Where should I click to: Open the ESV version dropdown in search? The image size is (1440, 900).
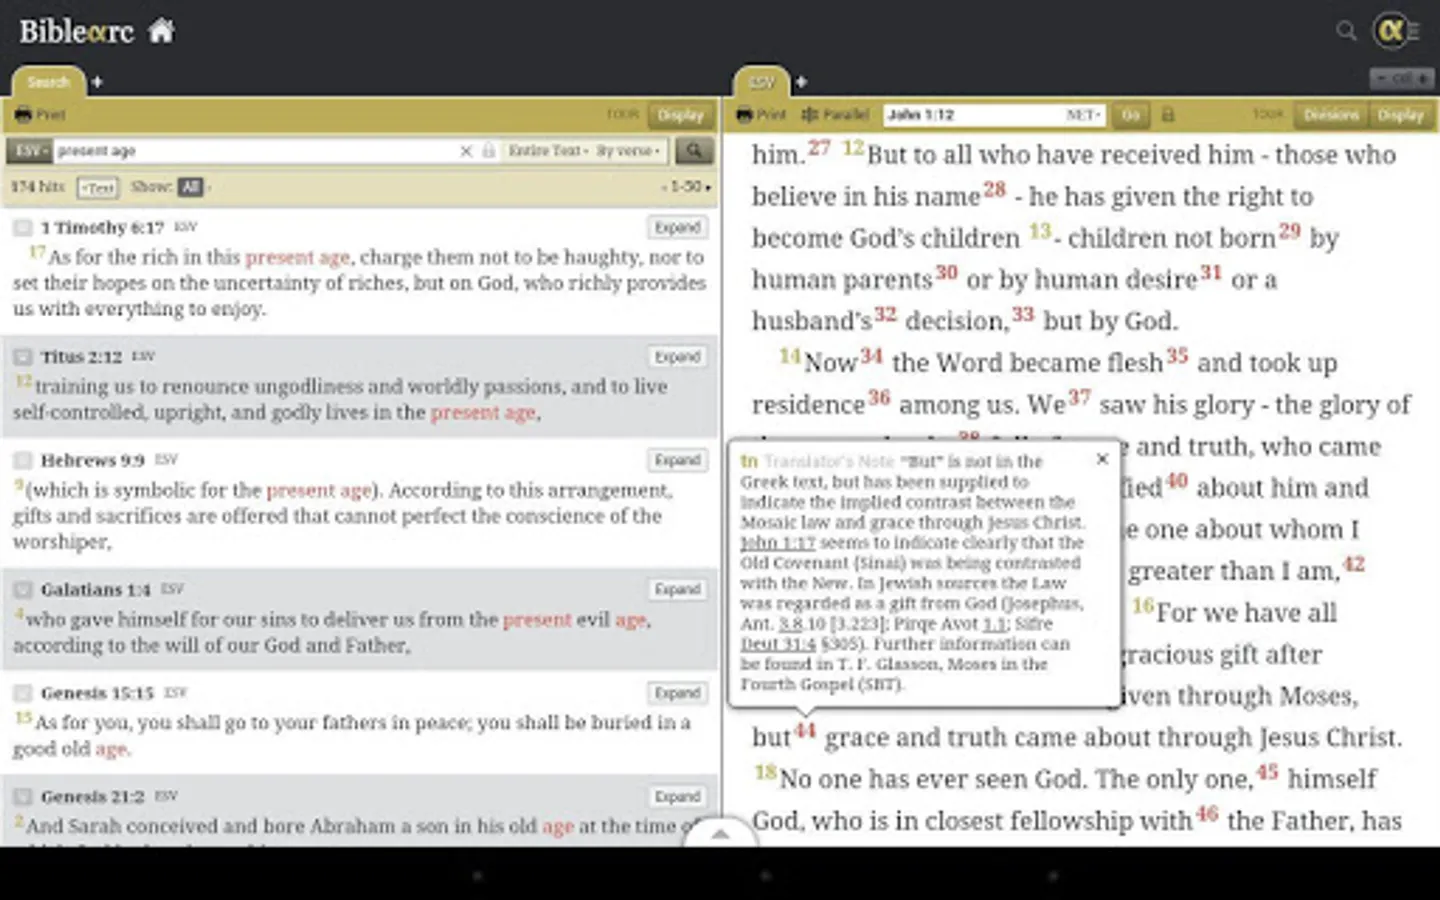[30, 151]
